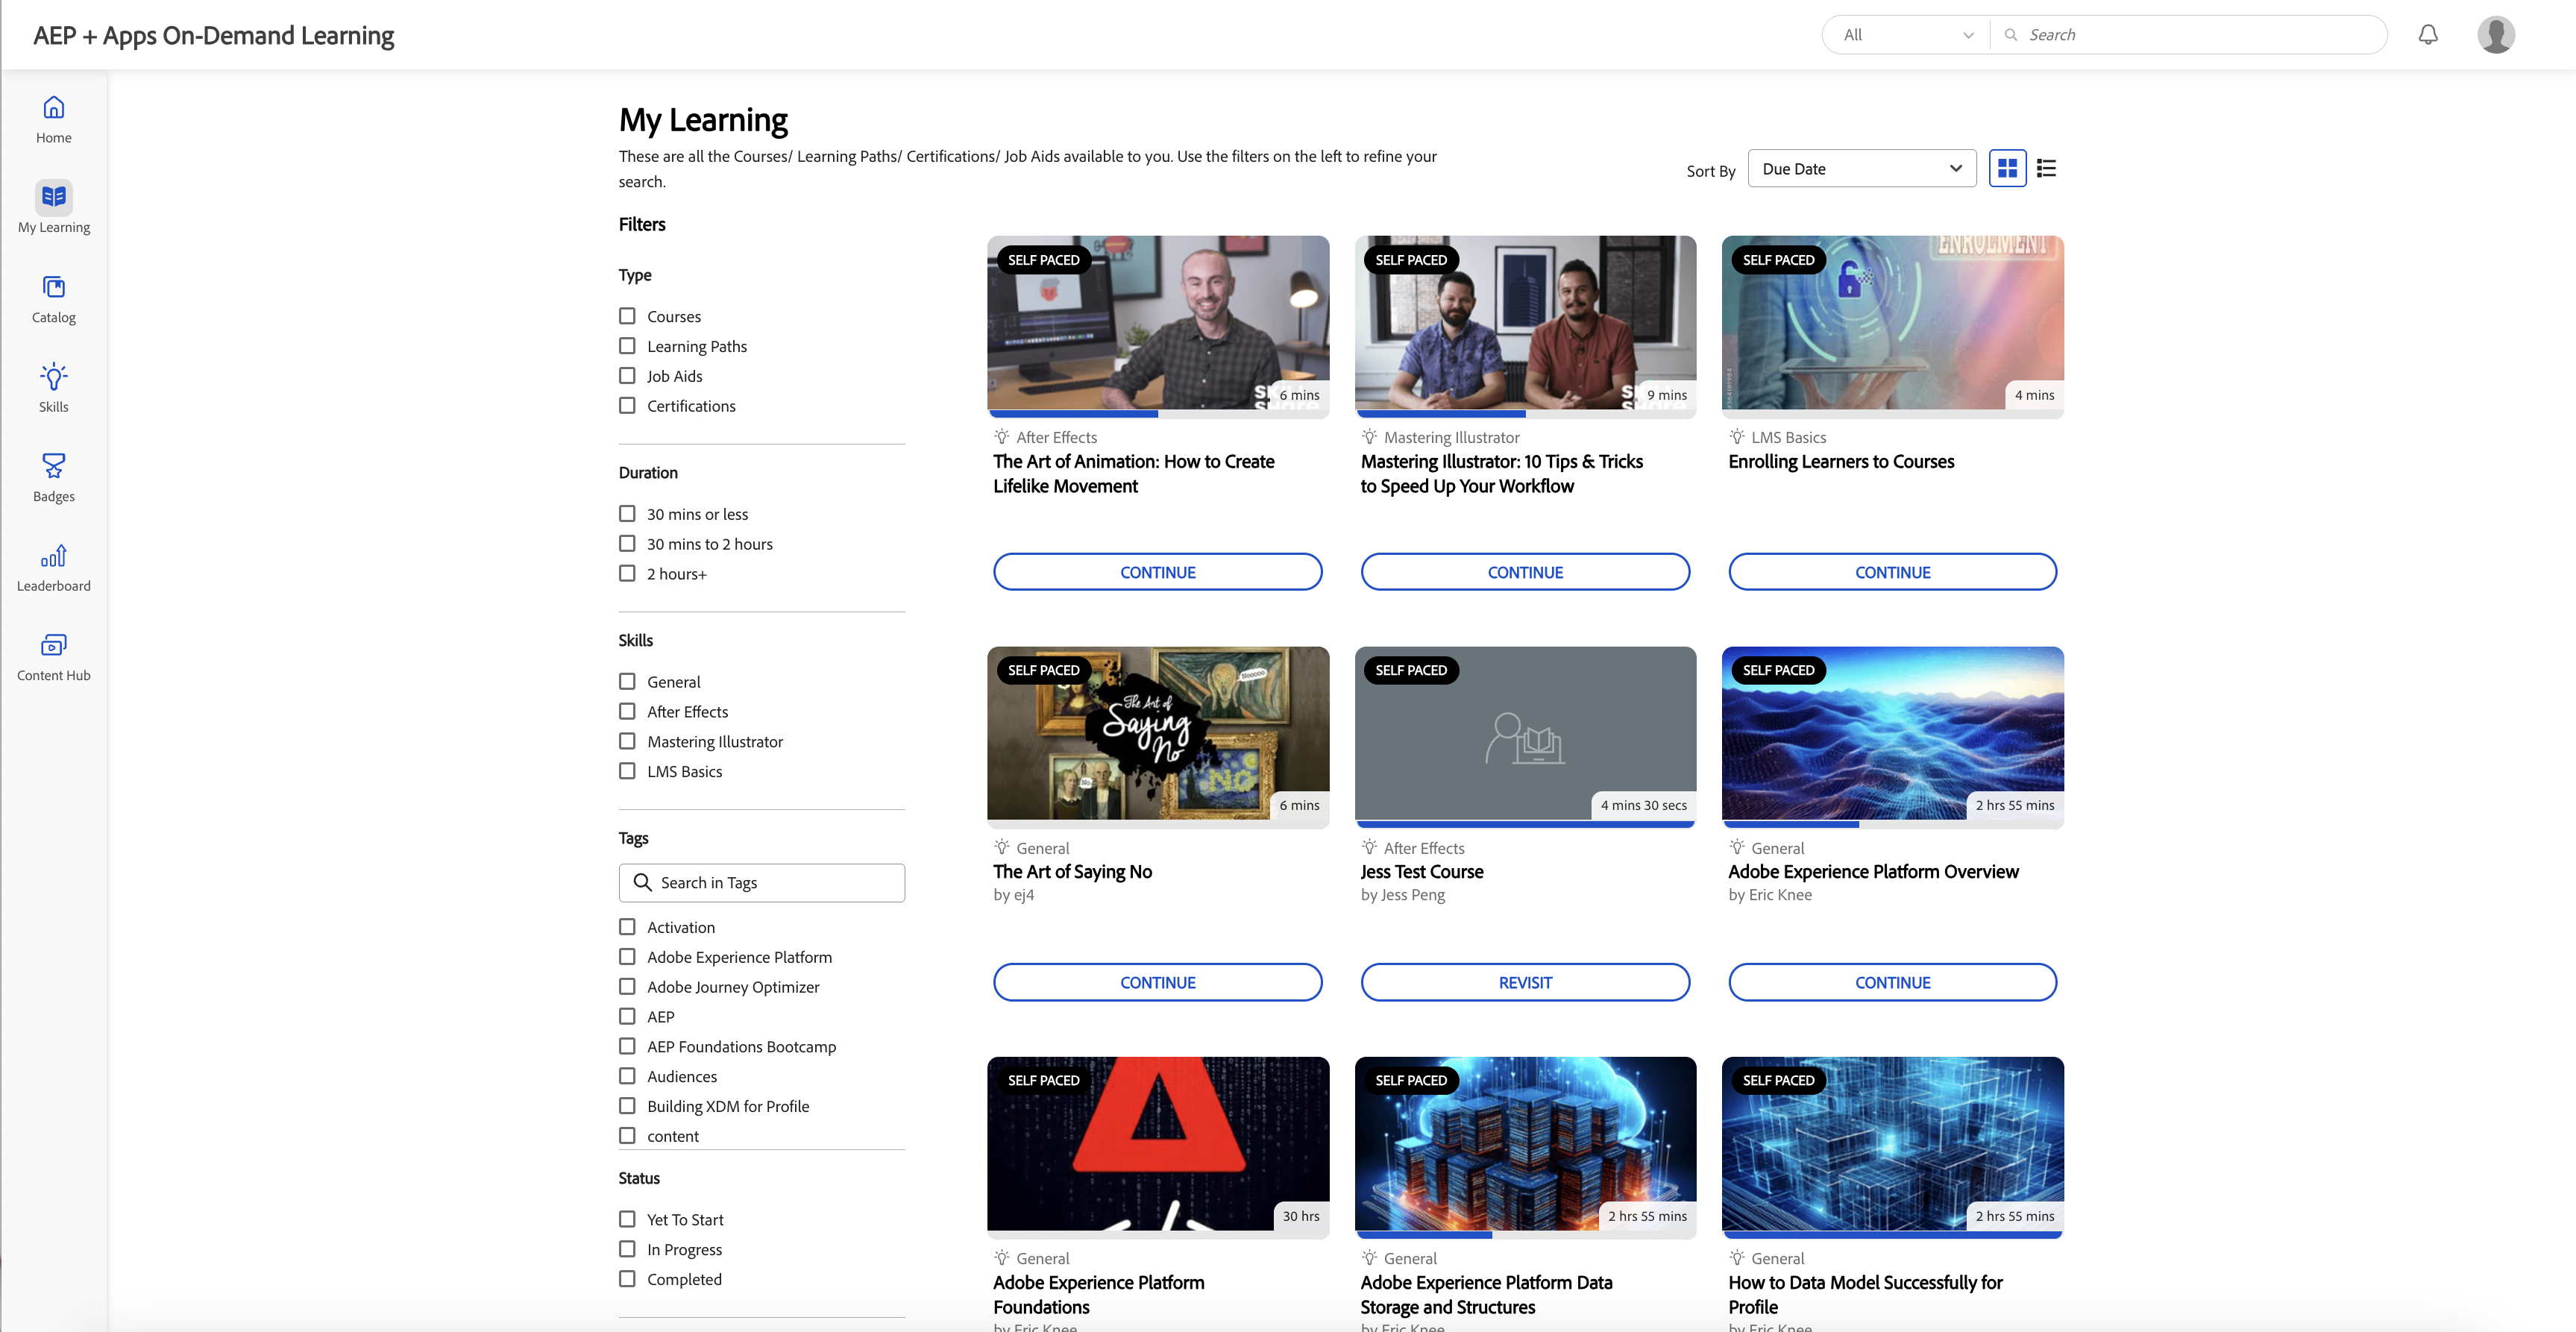The image size is (2576, 1332).
Task: Switch to list view icon
Action: [2047, 168]
